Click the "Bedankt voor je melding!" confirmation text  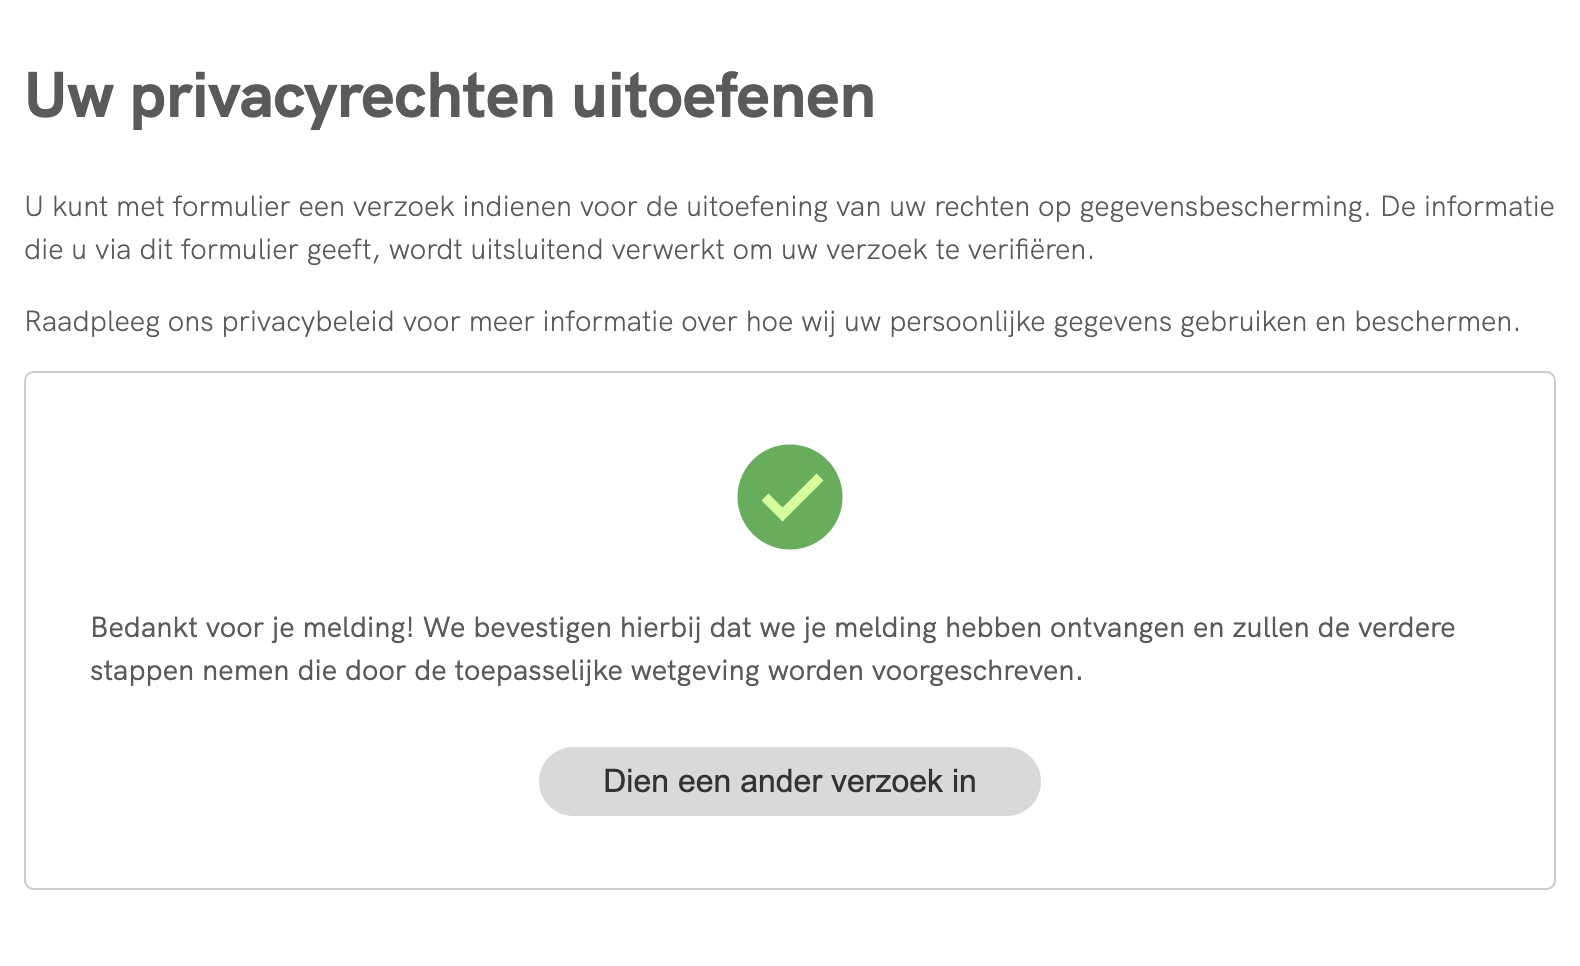251,628
